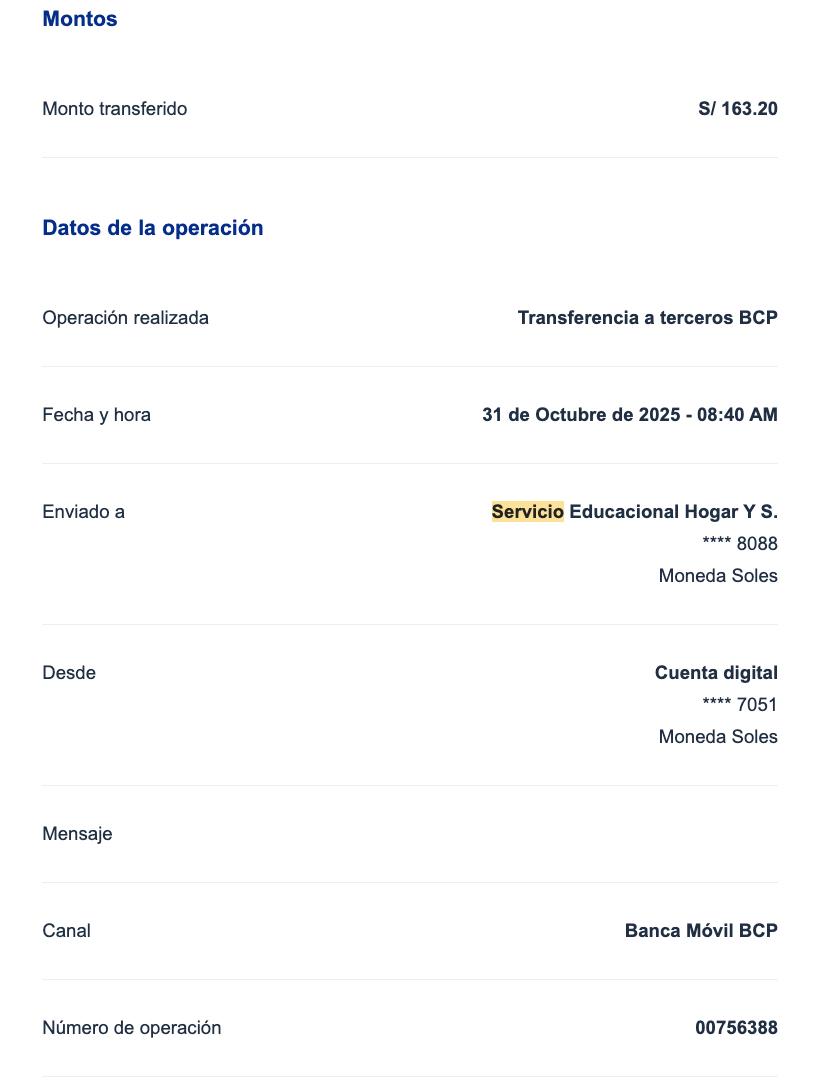
Task: Select the Banca Móvil BCP channel value
Action: [701, 931]
